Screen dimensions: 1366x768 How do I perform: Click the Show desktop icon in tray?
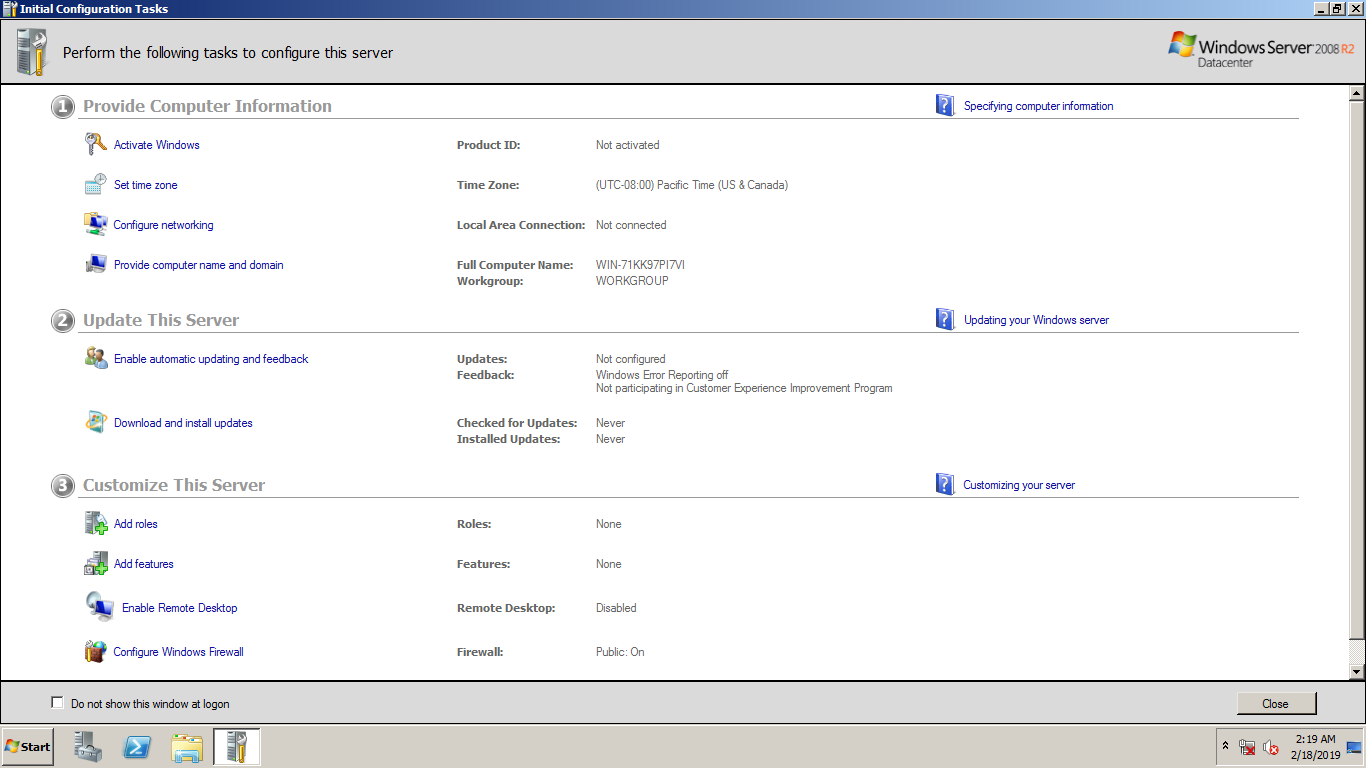(1354, 747)
